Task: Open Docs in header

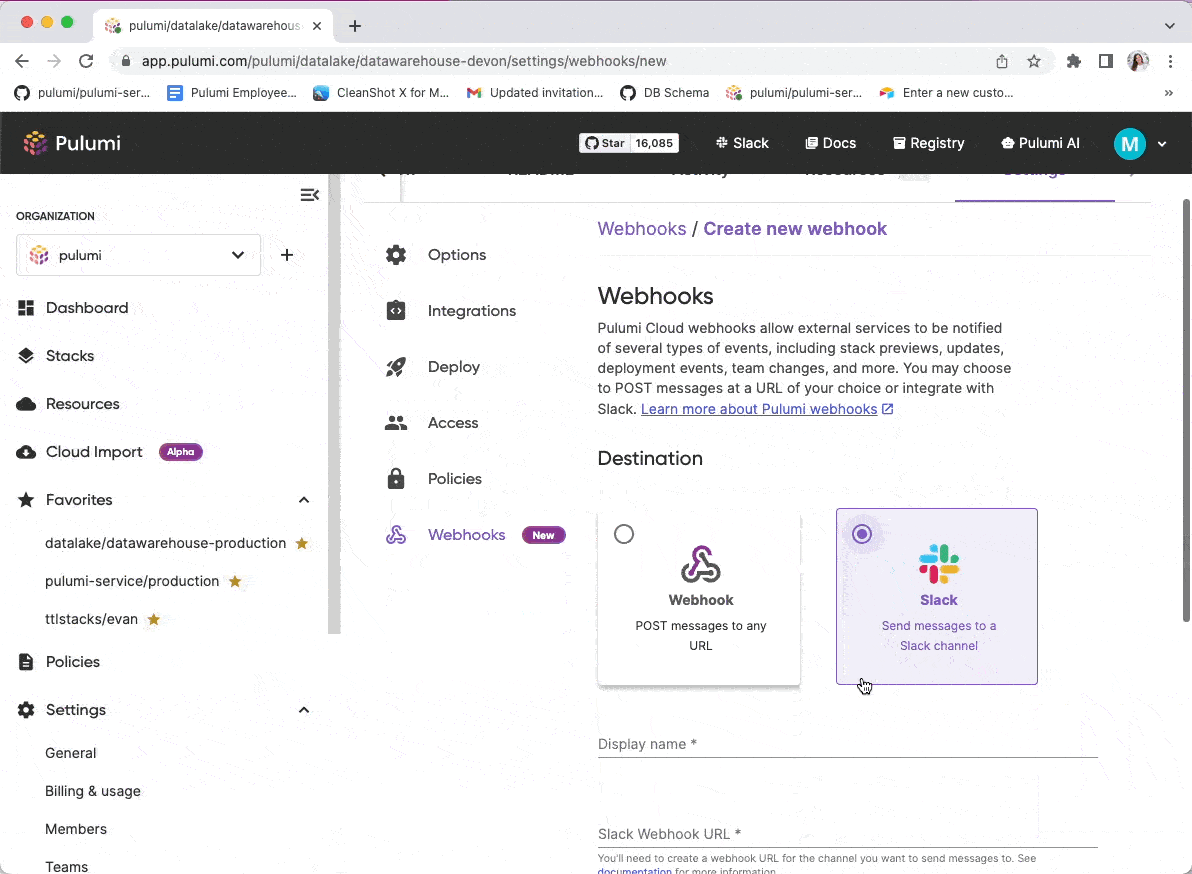Action: (830, 143)
